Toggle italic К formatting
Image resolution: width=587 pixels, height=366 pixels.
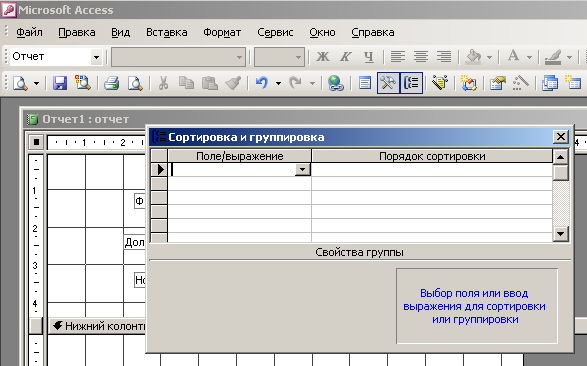346,57
